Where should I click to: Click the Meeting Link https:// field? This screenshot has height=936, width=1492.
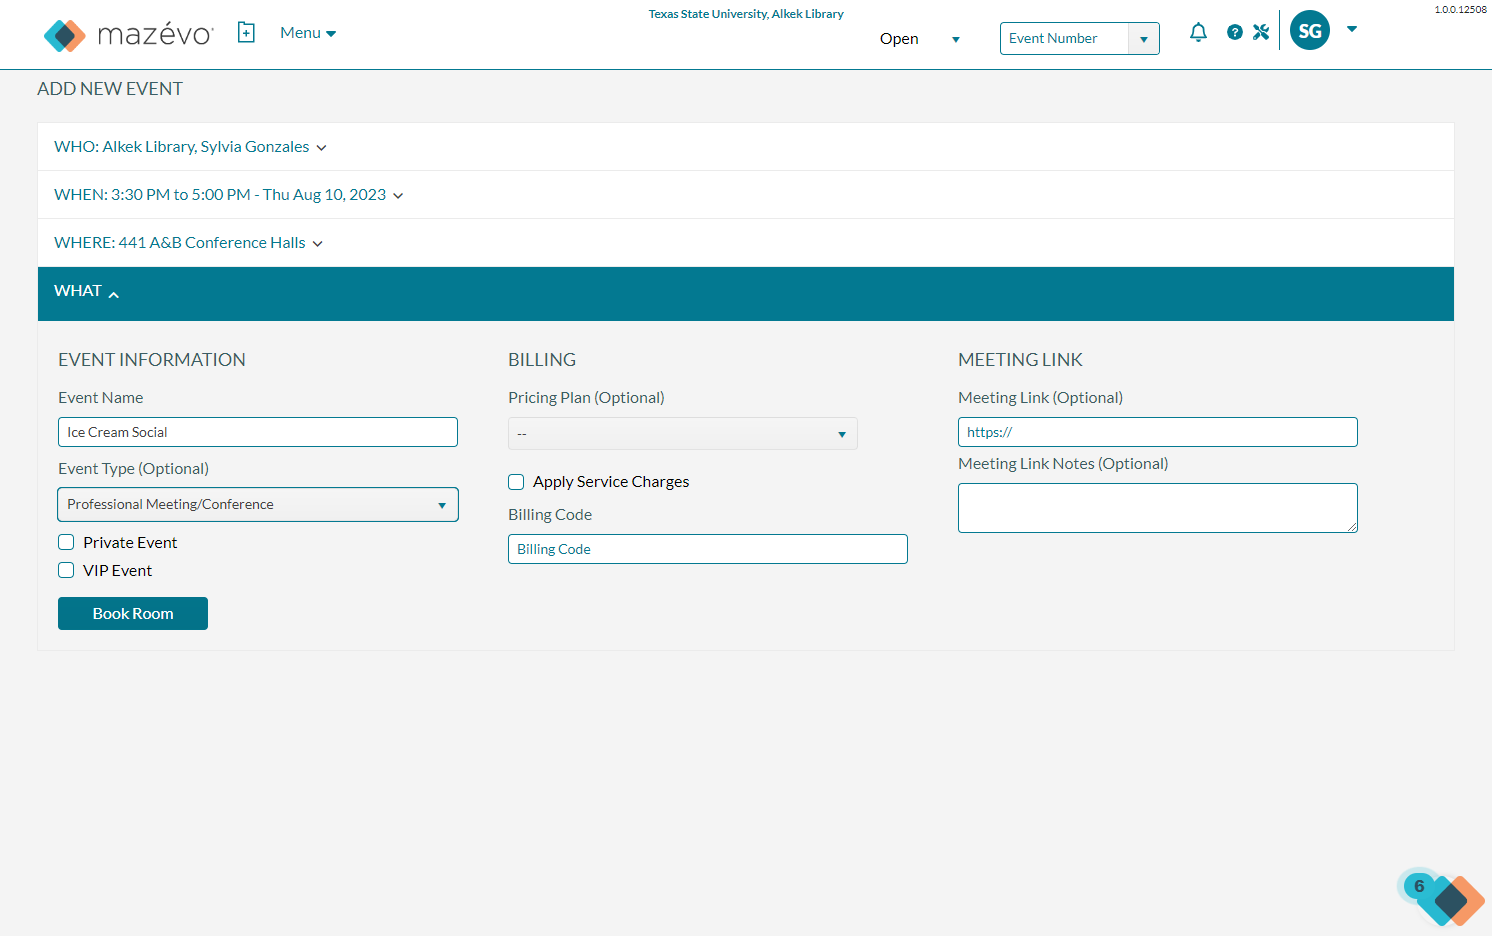[1158, 432]
